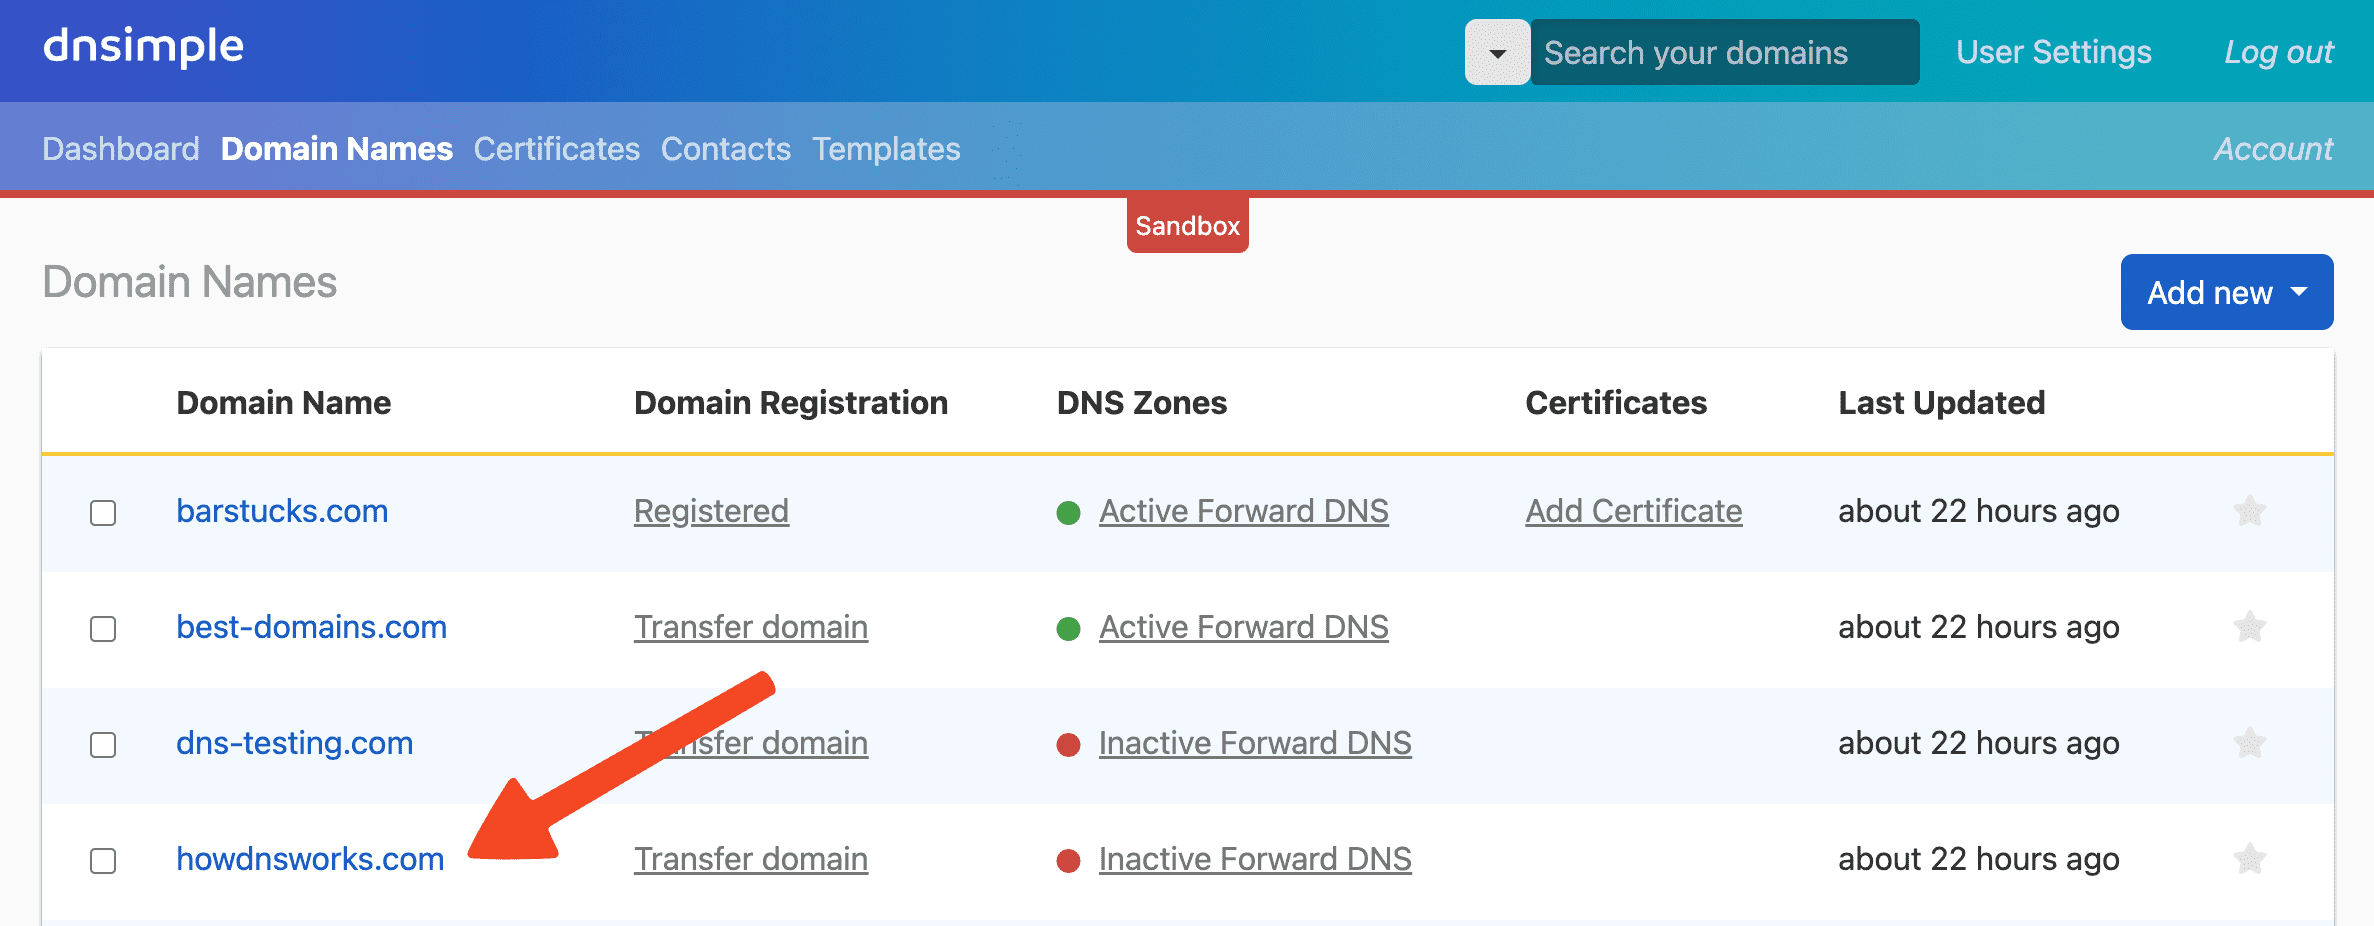
Task: Open barstucks.com domain page
Action: pos(282,511)
